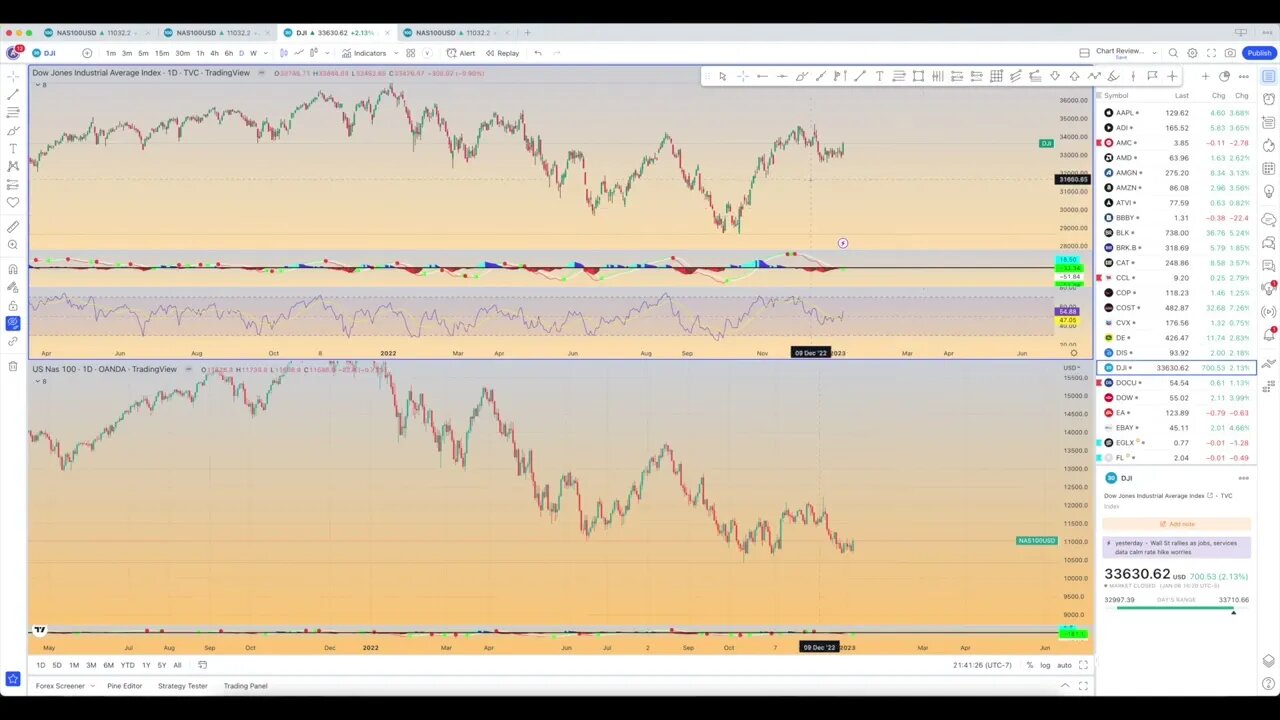
Task: Toggle log scale button
Action: pos(1045,665)
